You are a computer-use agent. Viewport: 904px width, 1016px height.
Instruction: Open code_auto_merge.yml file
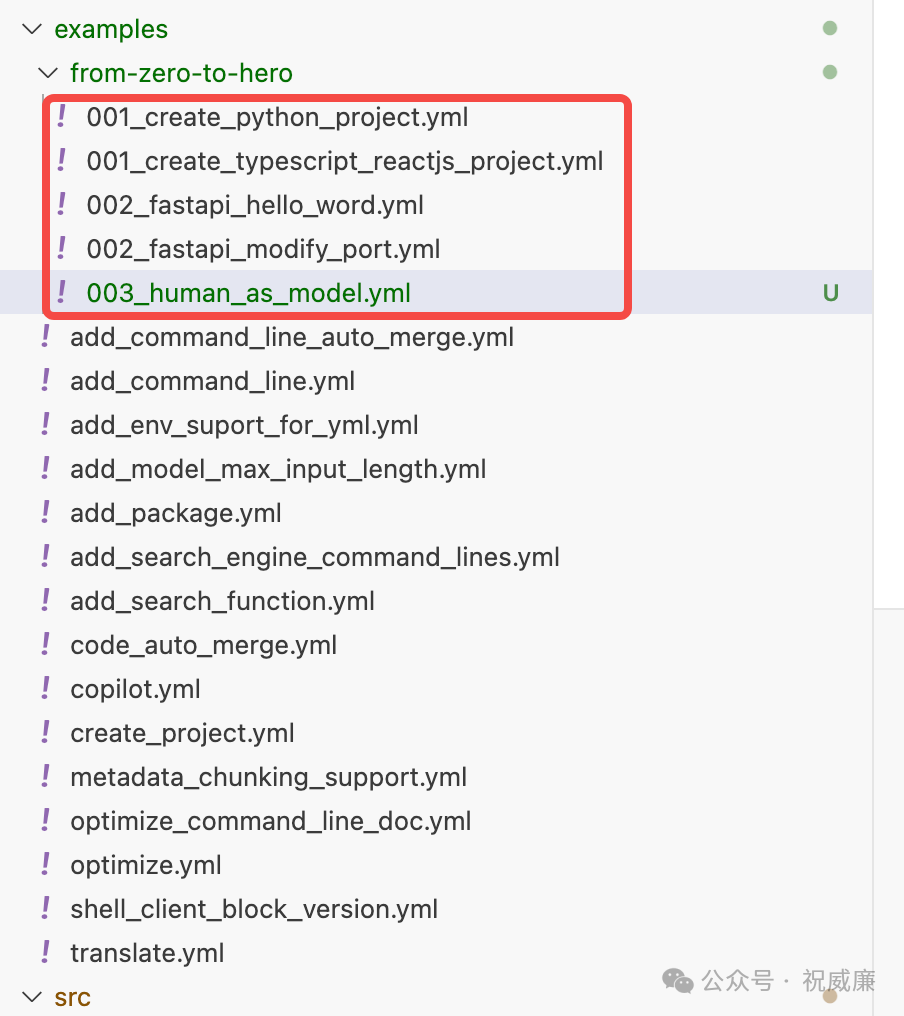point(203,646)
